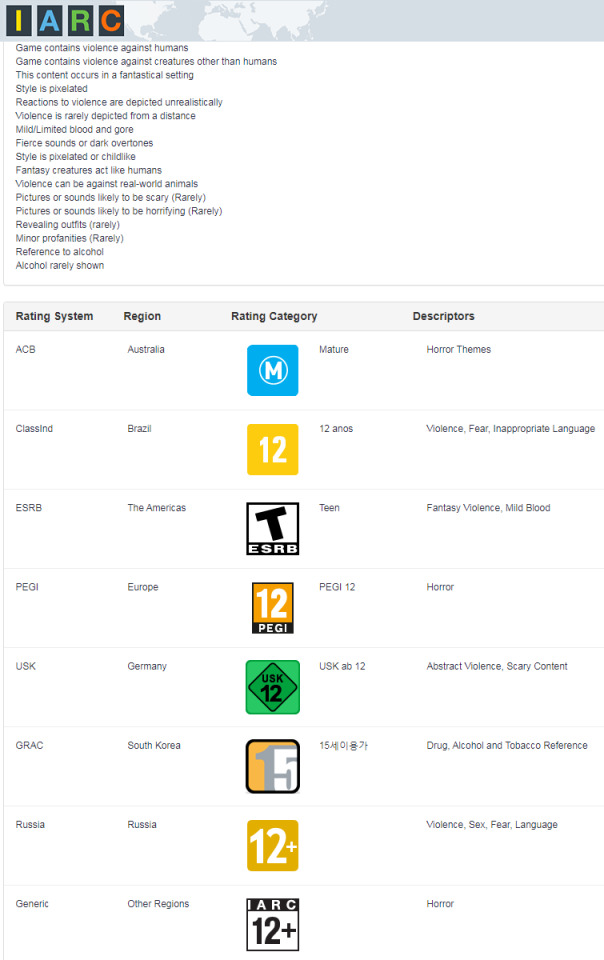This screenshot has width=604, height=960.
Task: Click the ClassInd yellow 12 rating icon
Action: coord(272,449)
